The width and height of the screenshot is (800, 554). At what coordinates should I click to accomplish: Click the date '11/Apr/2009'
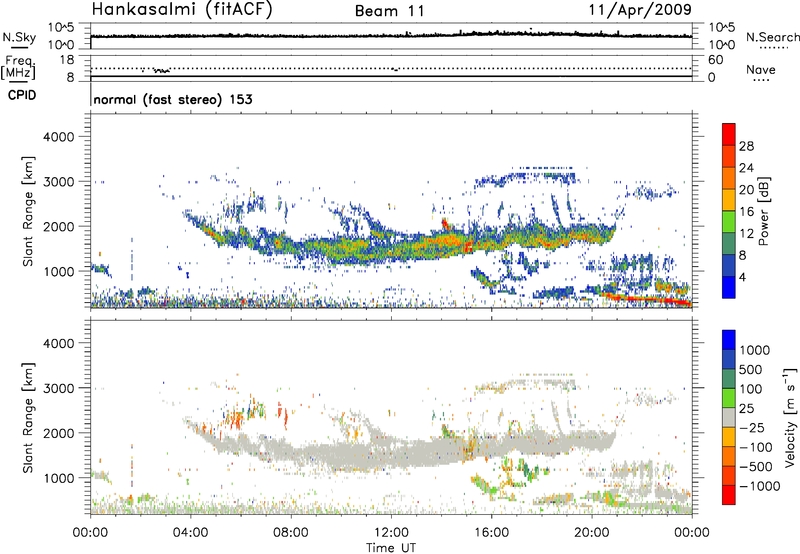click(x=640, y=10)
